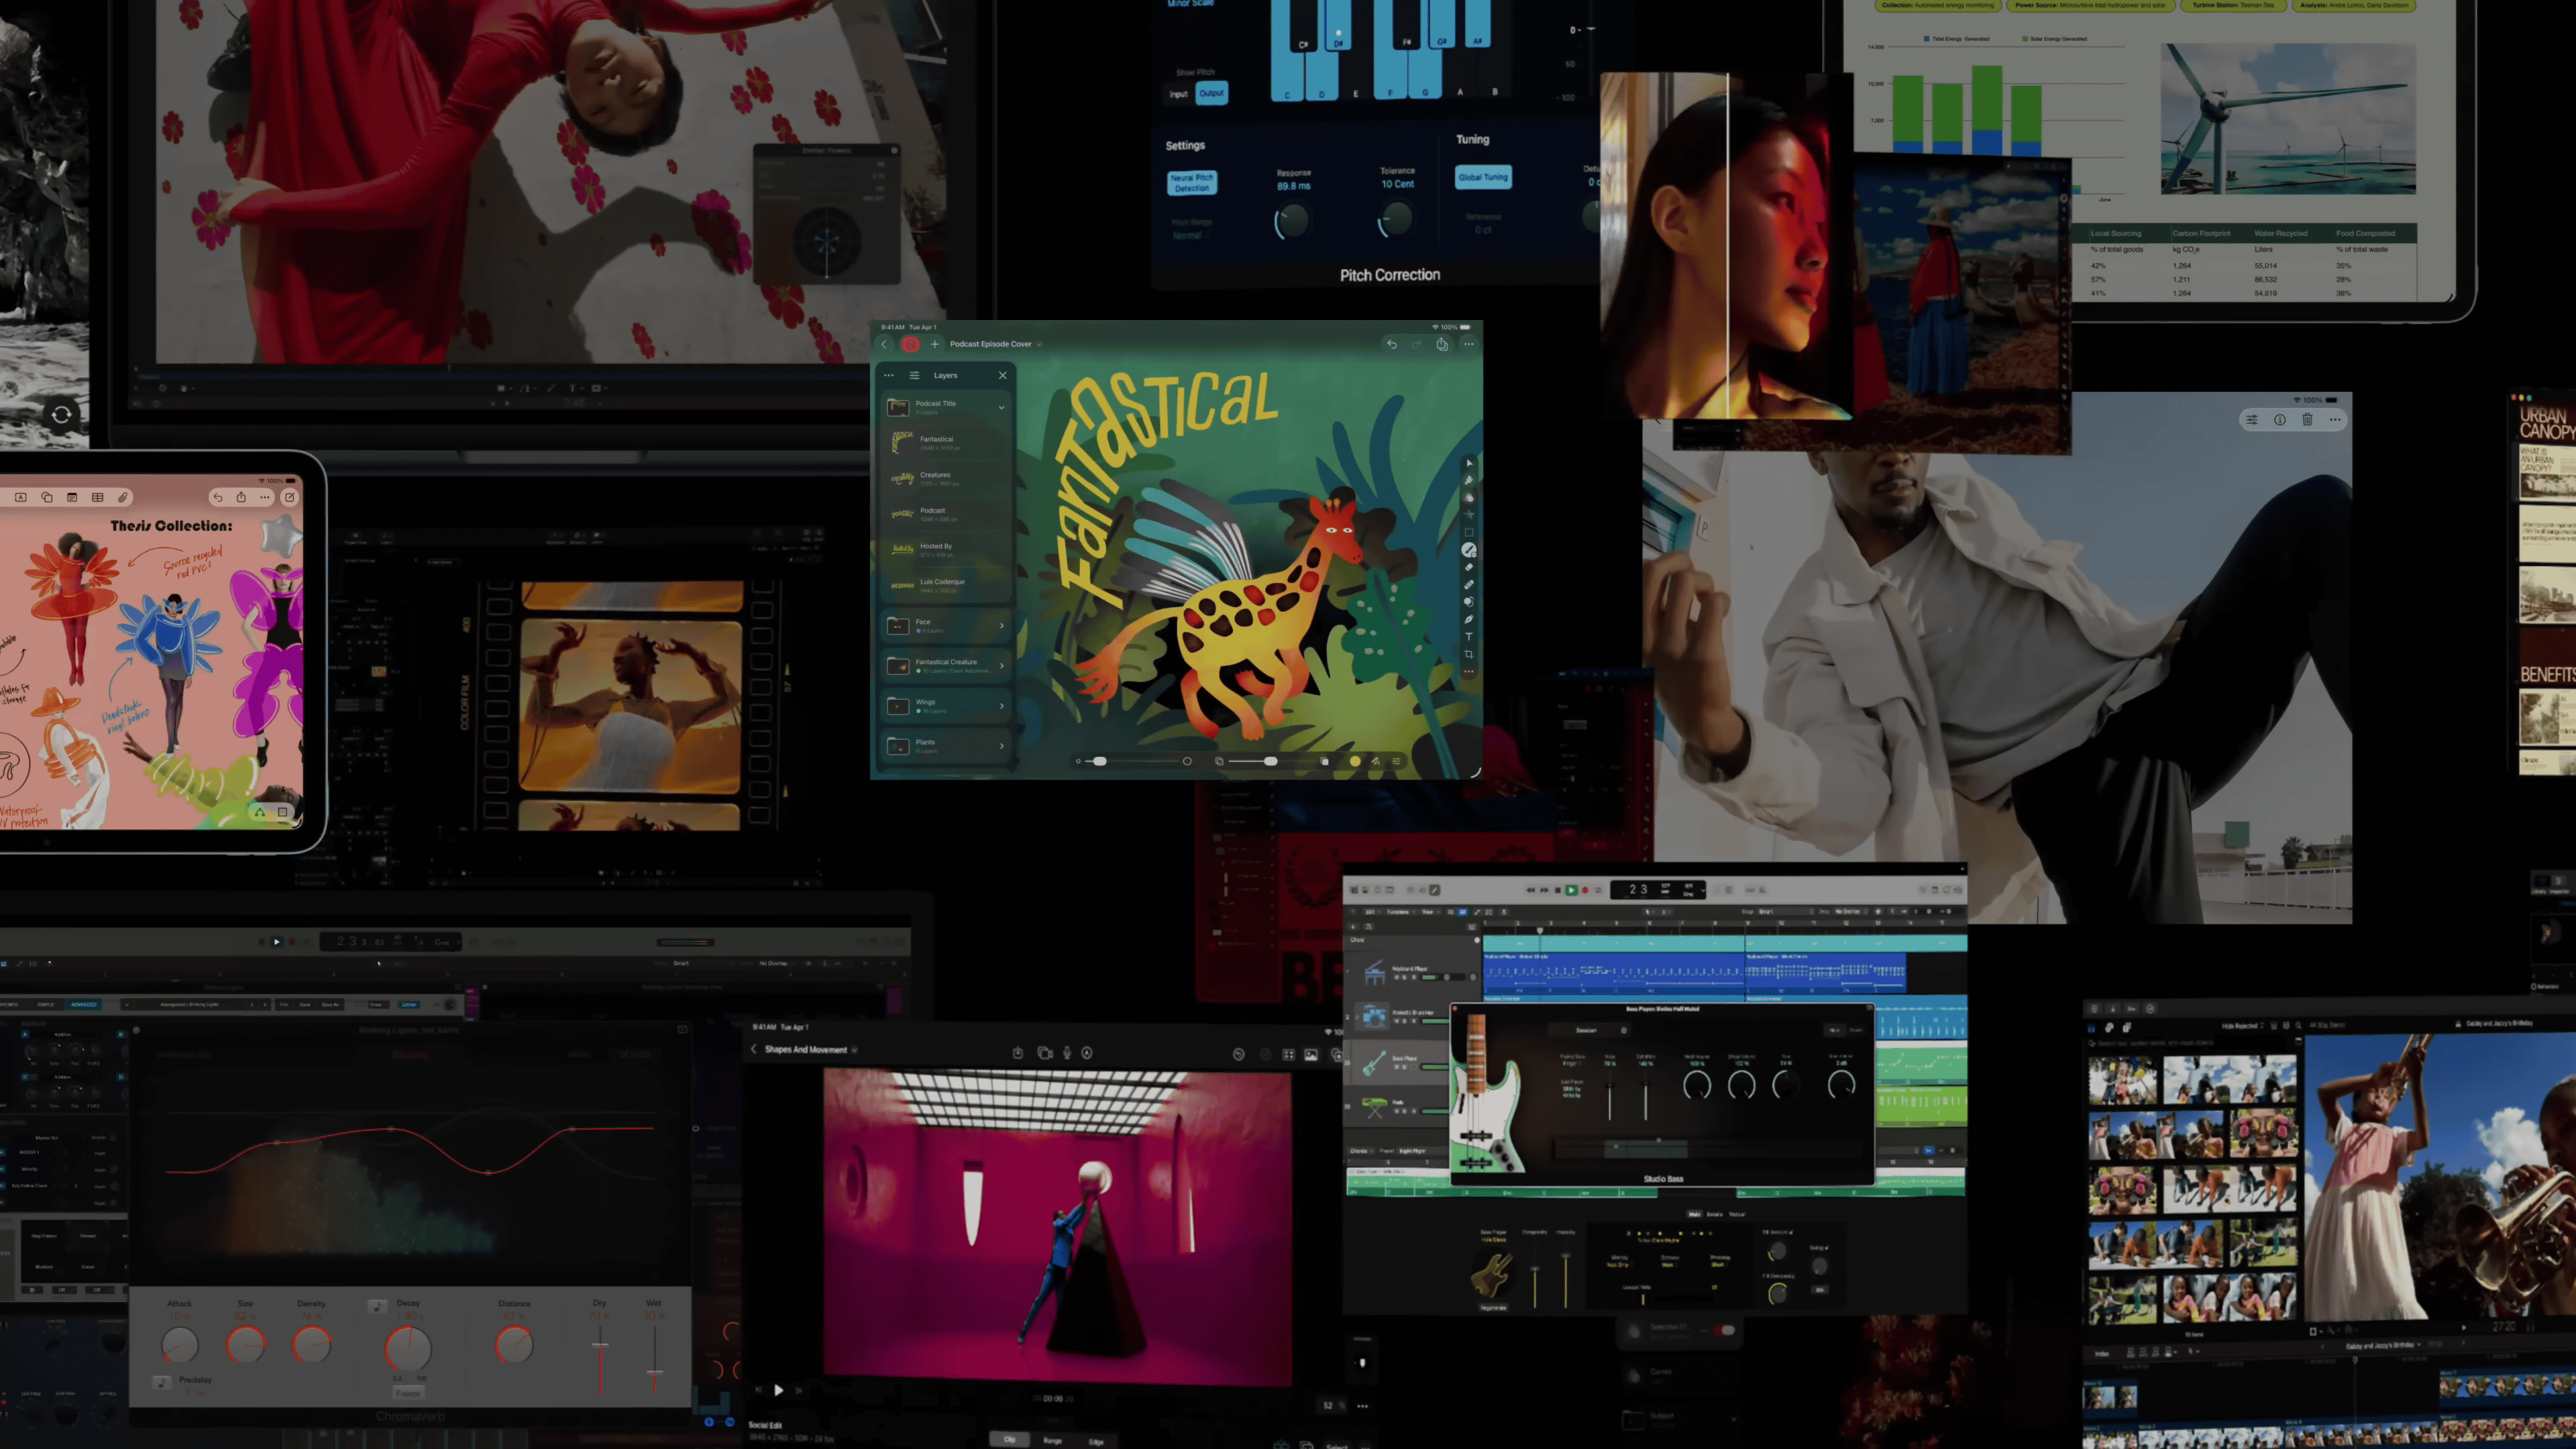Viewport: 2576px width, 1449px height.
Task: Click the trash icon above the photo
Action: point(2307,420)
